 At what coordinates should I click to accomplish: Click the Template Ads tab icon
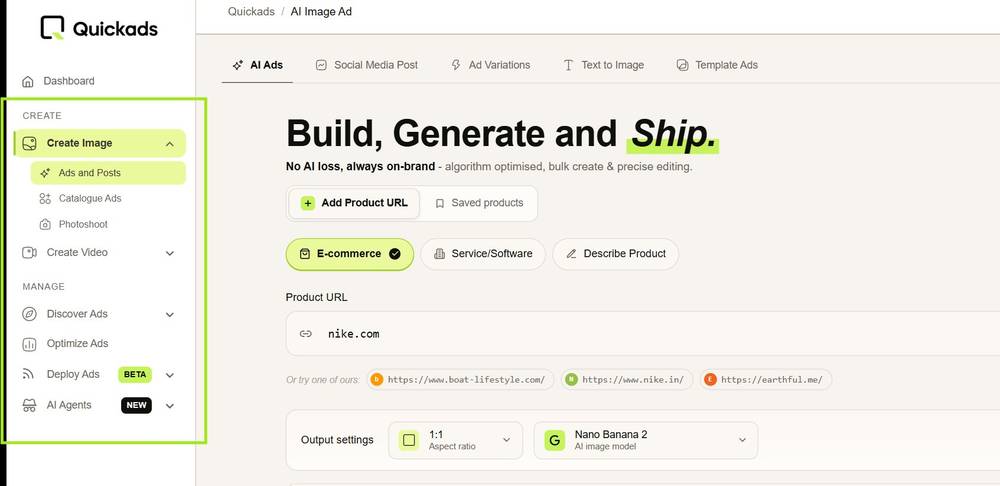pyautogui.click(x=682, y=65)
